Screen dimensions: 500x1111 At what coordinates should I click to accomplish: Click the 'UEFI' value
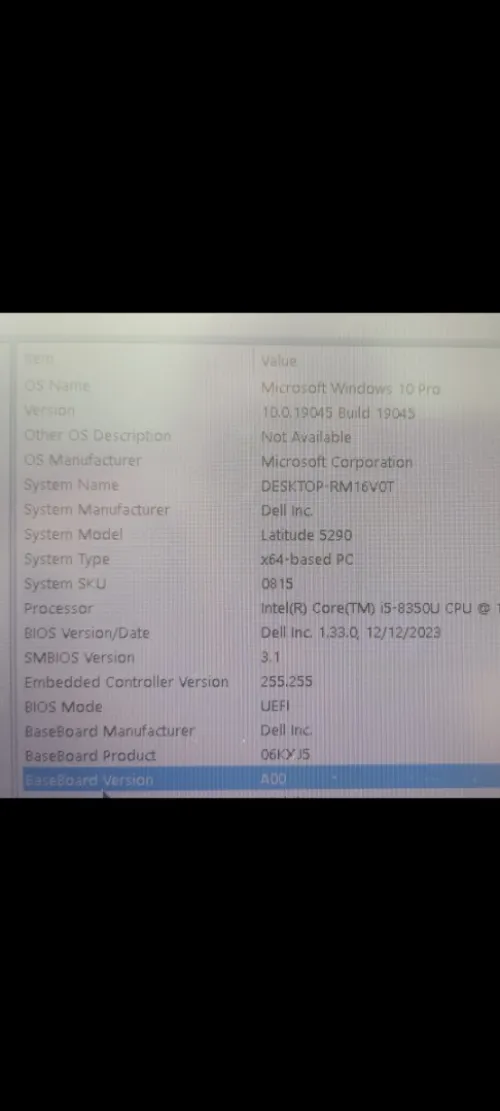click(275, 706)
